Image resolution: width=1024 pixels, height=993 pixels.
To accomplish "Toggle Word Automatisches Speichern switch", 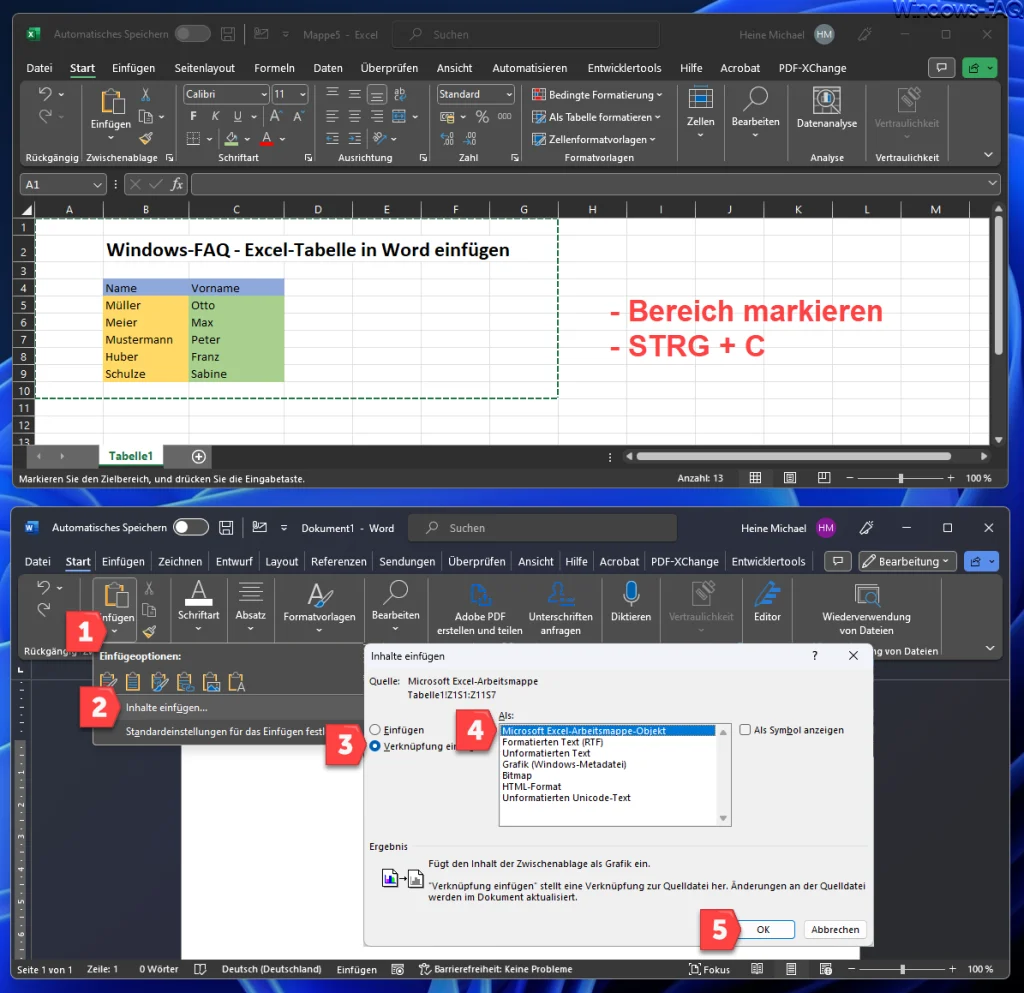I will [x=191, y=528].
